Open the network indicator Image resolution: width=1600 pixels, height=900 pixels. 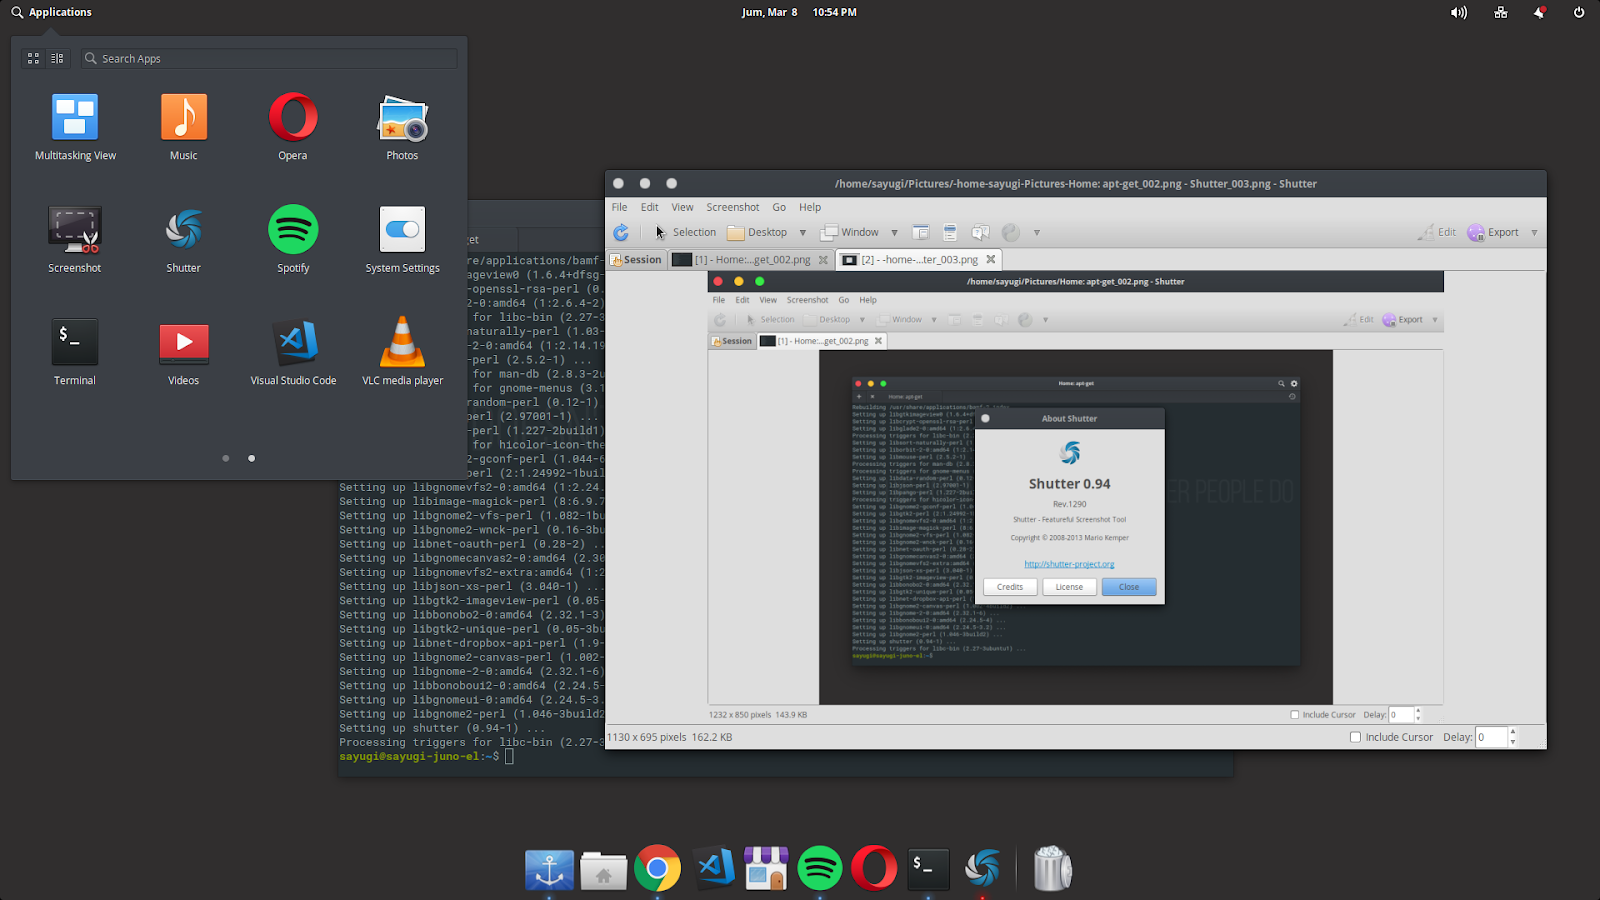1501,12
